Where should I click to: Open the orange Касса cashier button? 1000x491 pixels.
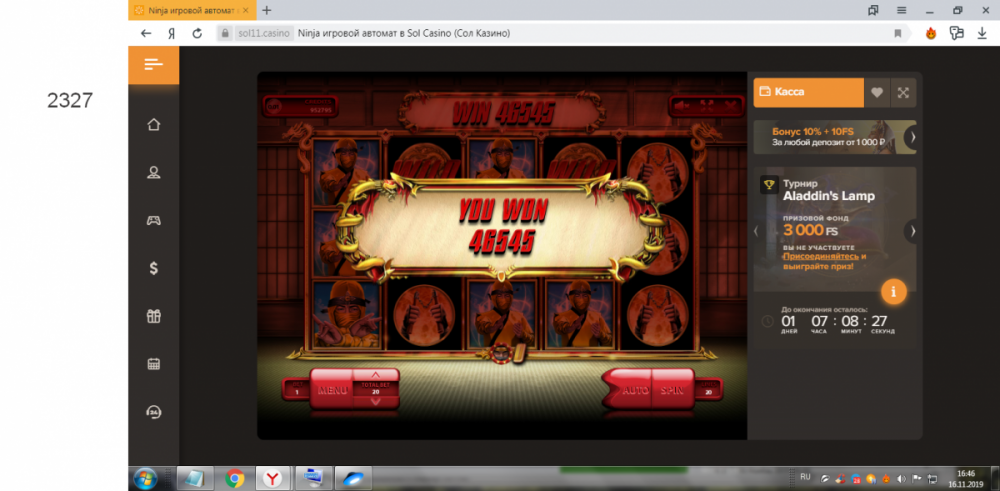coord(808,92)
